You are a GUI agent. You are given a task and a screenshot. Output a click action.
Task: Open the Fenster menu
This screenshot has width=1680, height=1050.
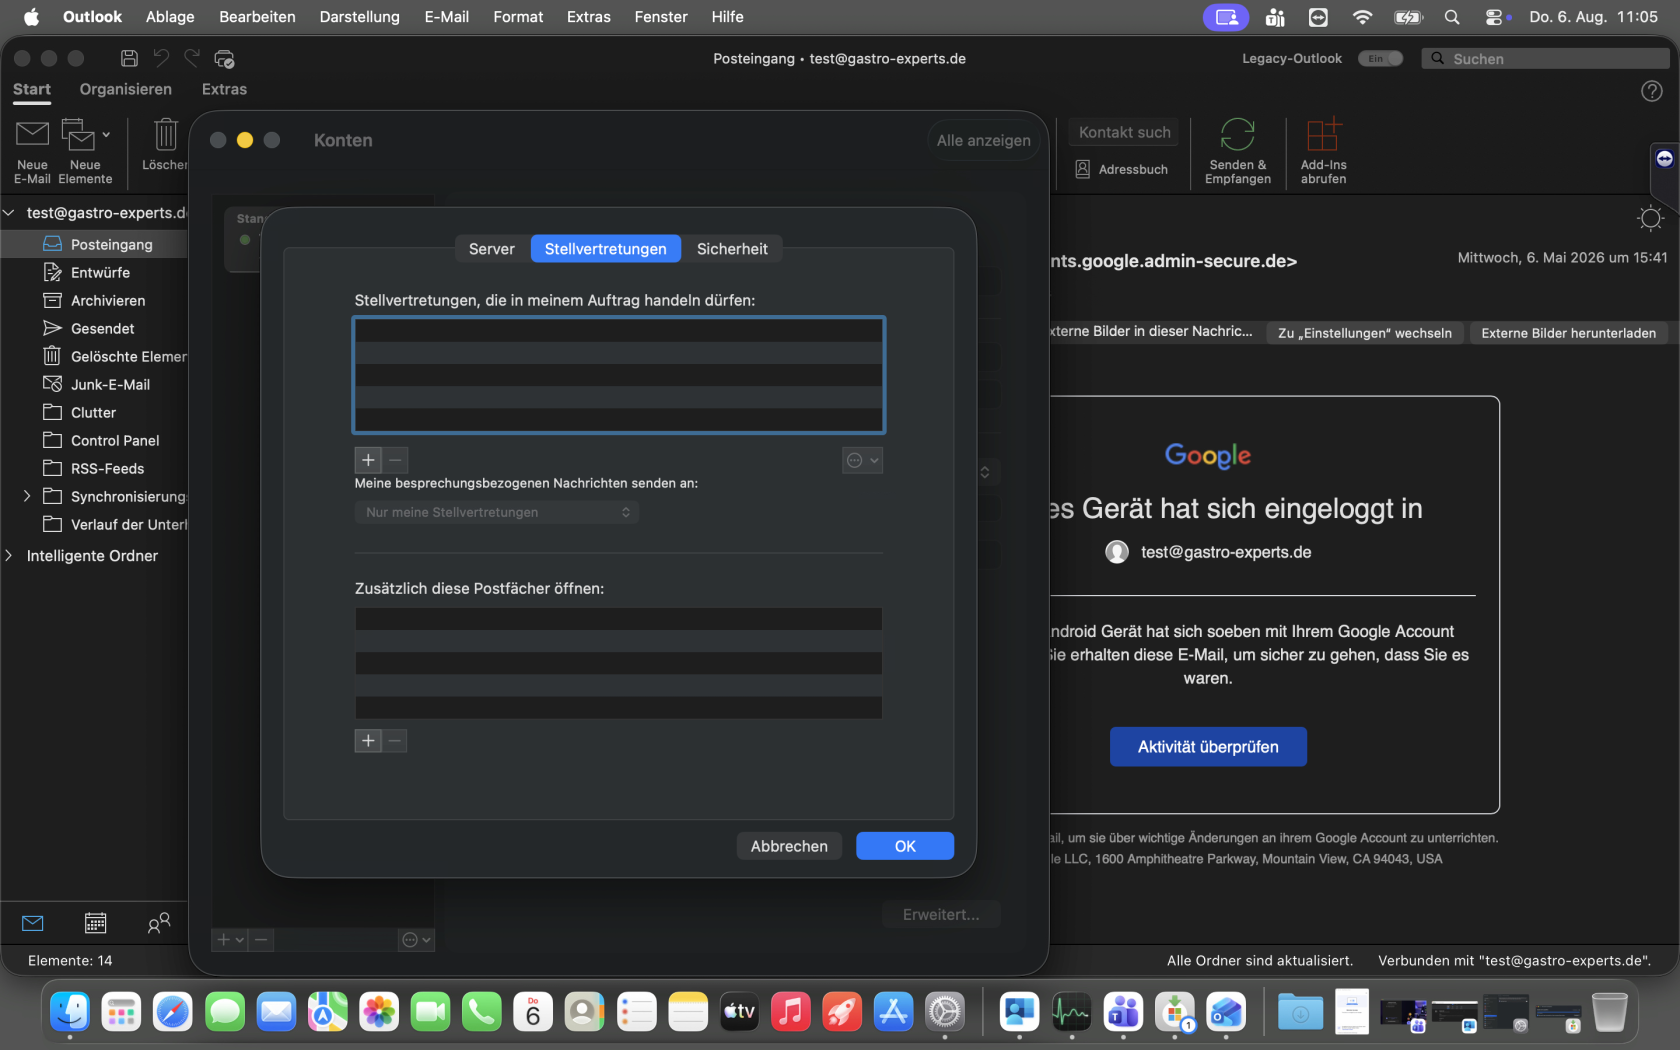point(661,17)
